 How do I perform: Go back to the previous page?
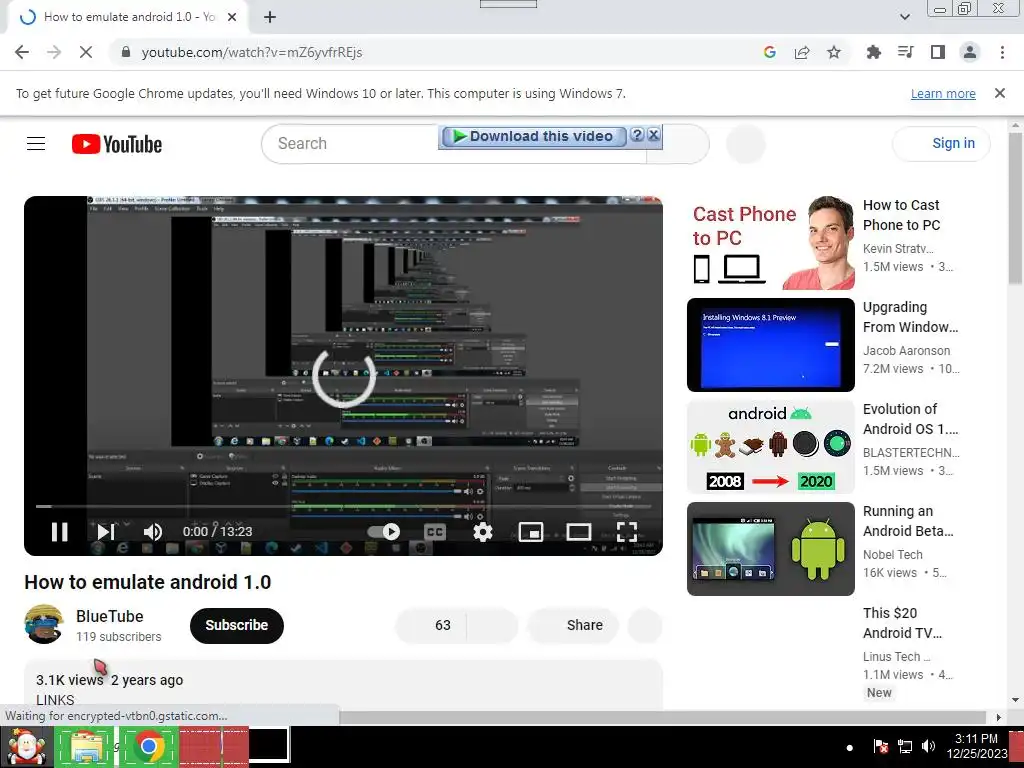point(22,52)
